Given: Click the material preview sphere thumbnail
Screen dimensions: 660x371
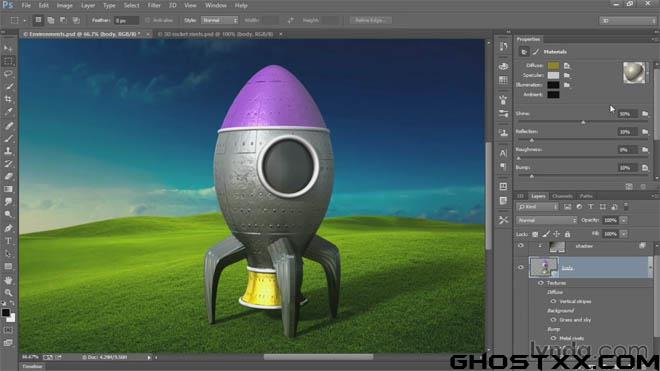Looking at the screenshot, I should [634, 72].
